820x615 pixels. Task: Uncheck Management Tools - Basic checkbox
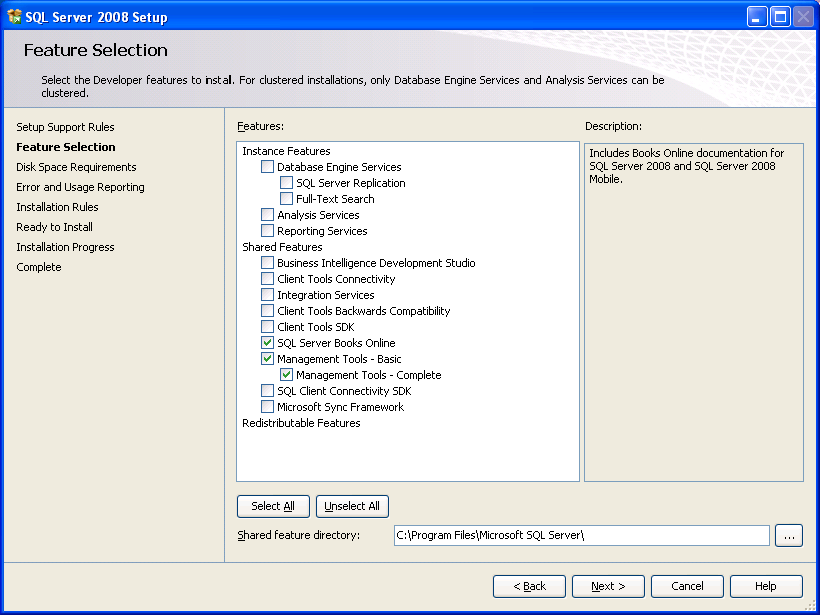click(267, 359)
